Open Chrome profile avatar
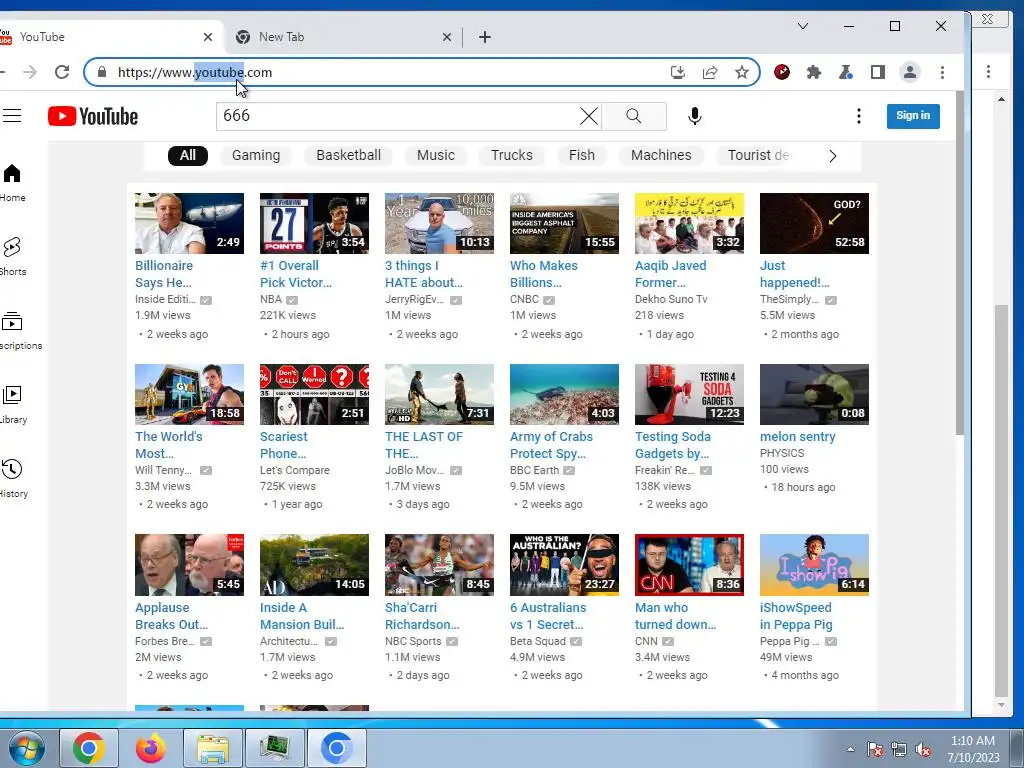The image size is (1024, 768). 910,72
